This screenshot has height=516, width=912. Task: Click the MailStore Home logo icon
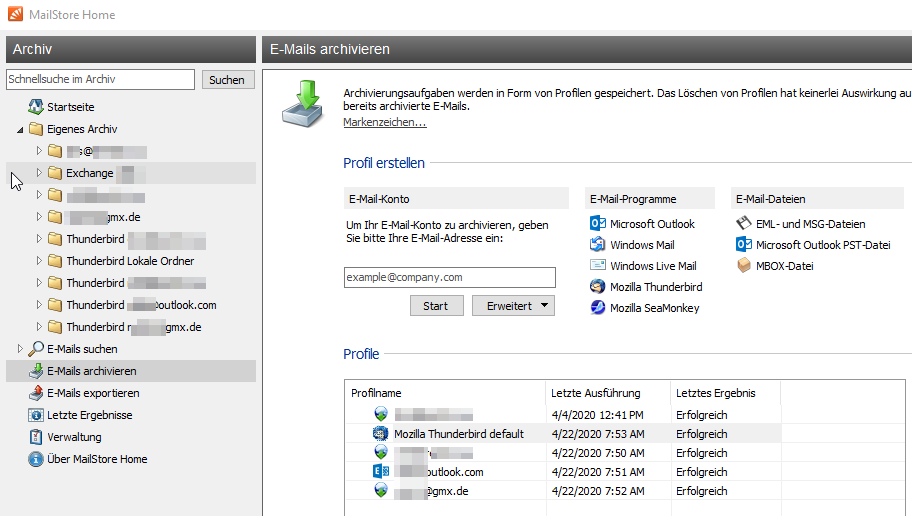[16, 14]
